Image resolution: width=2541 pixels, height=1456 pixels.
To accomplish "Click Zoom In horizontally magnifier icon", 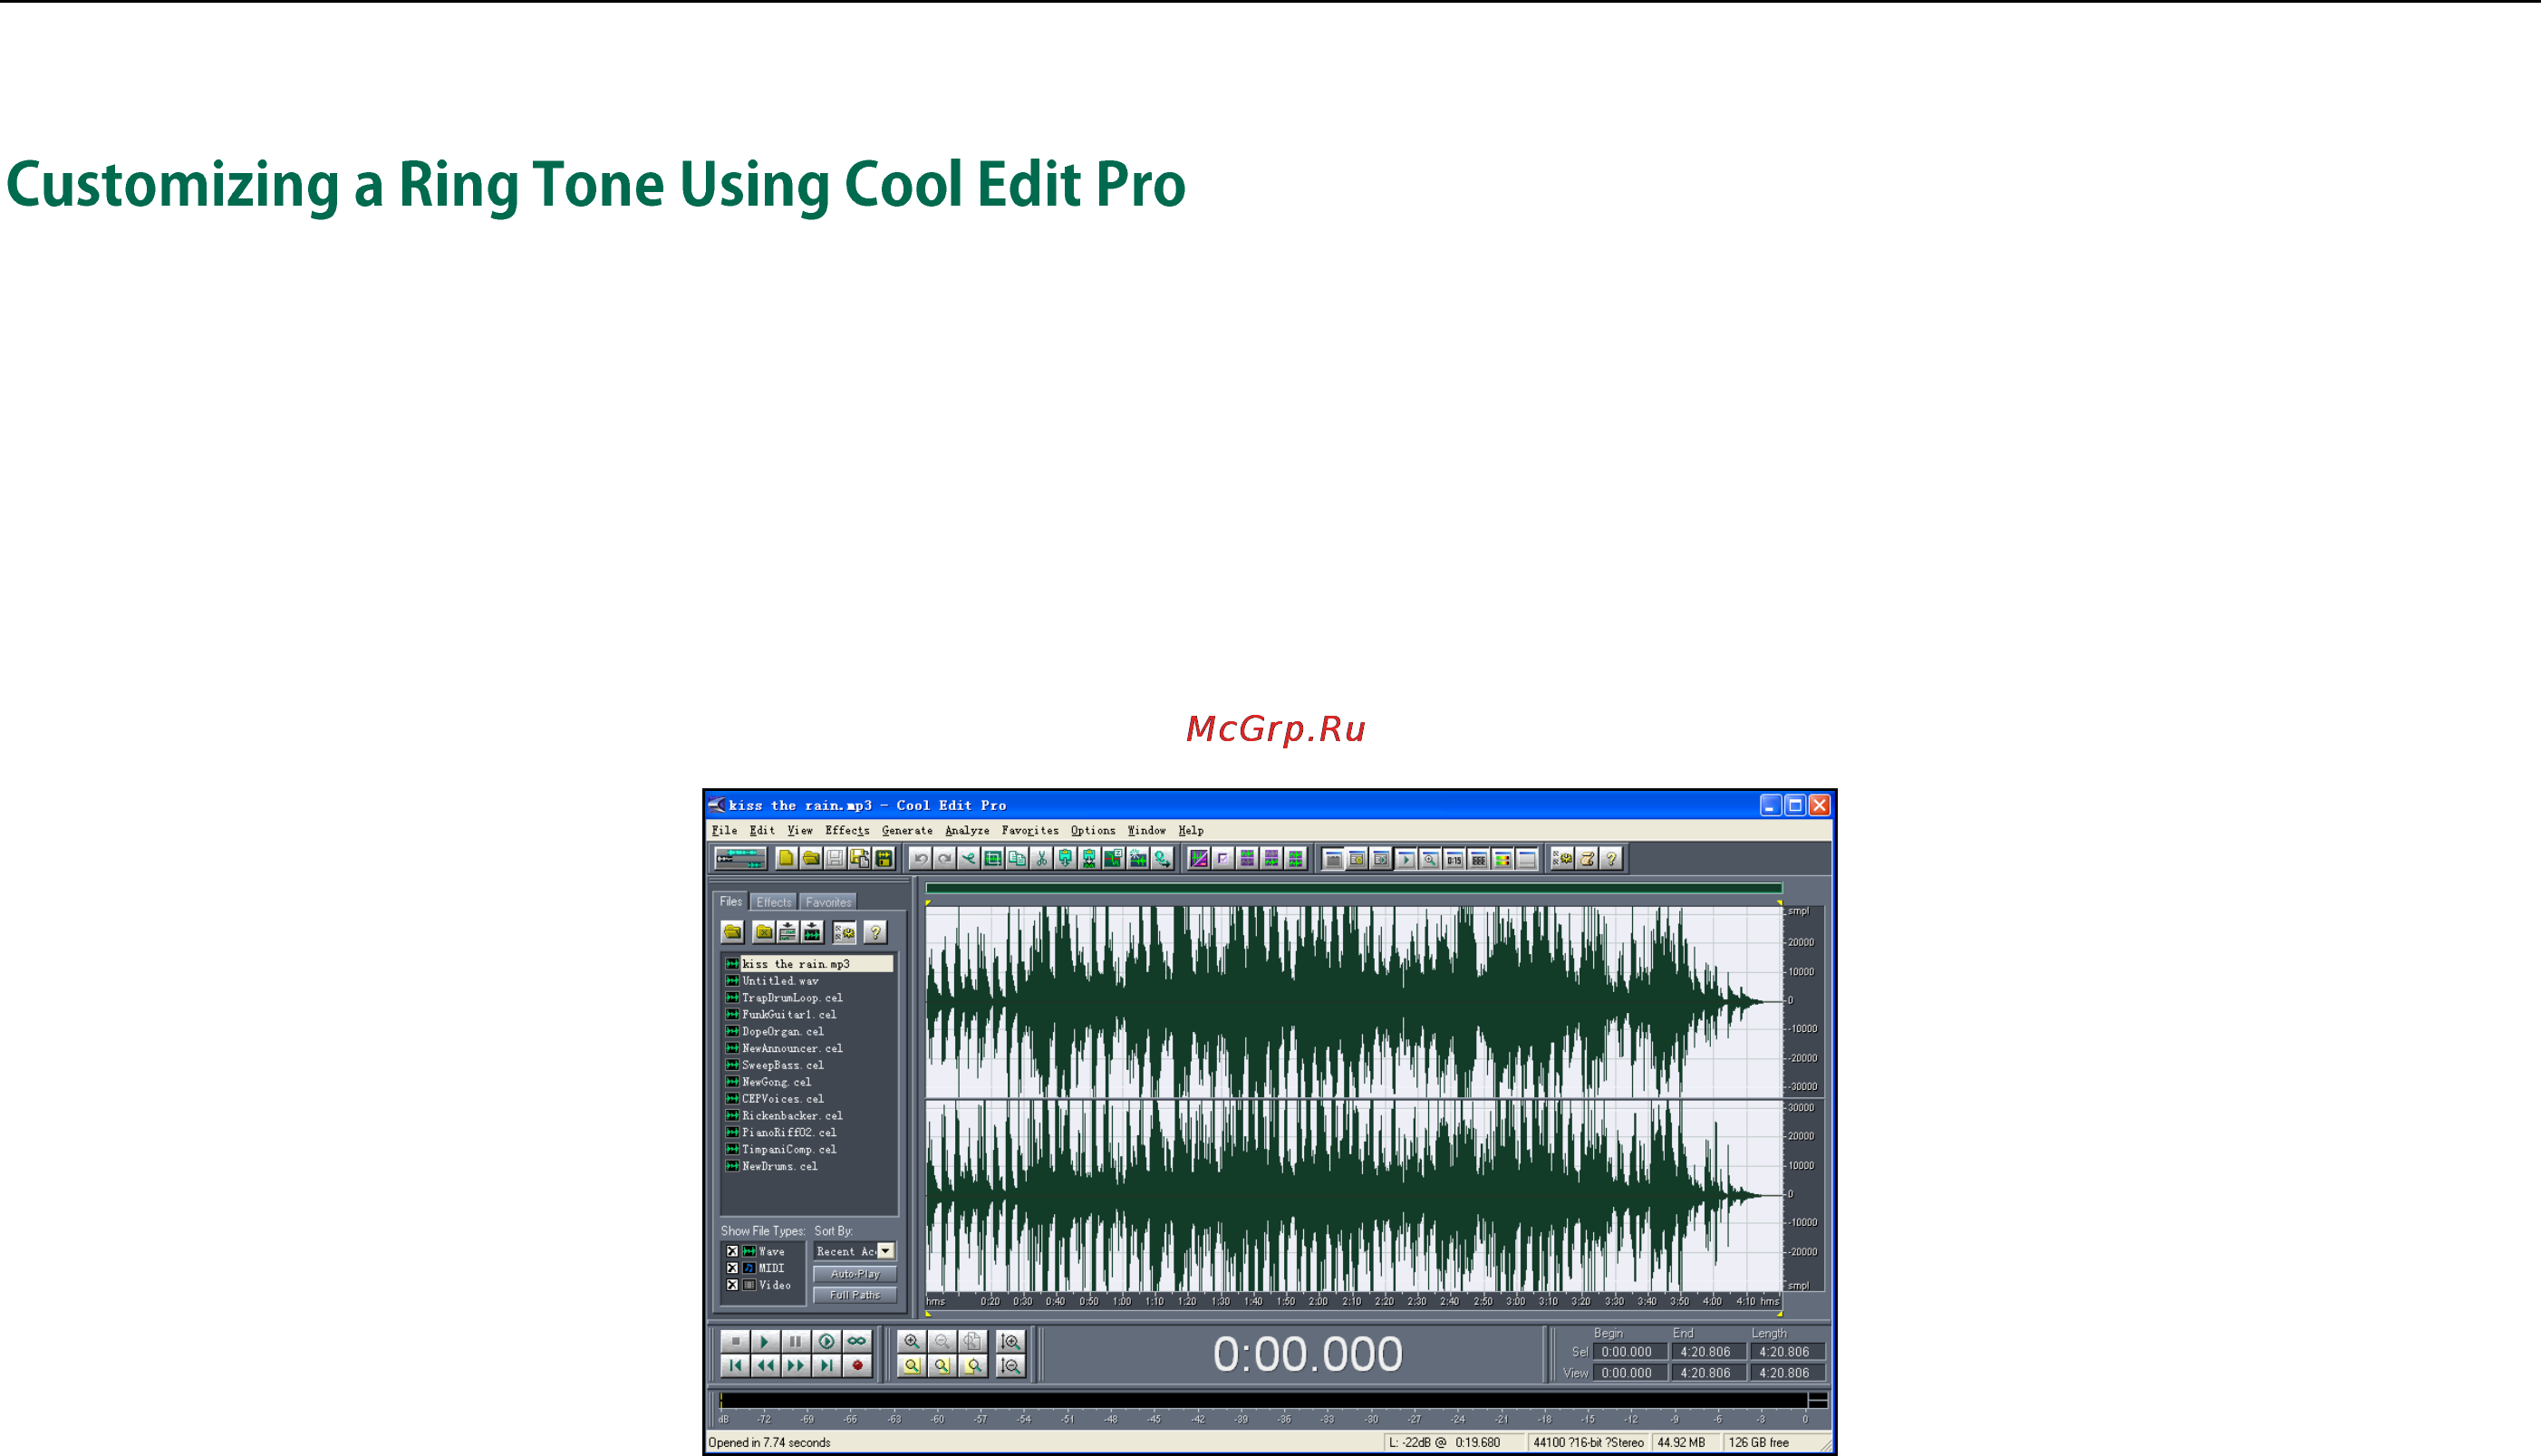I will (911, 1341).
